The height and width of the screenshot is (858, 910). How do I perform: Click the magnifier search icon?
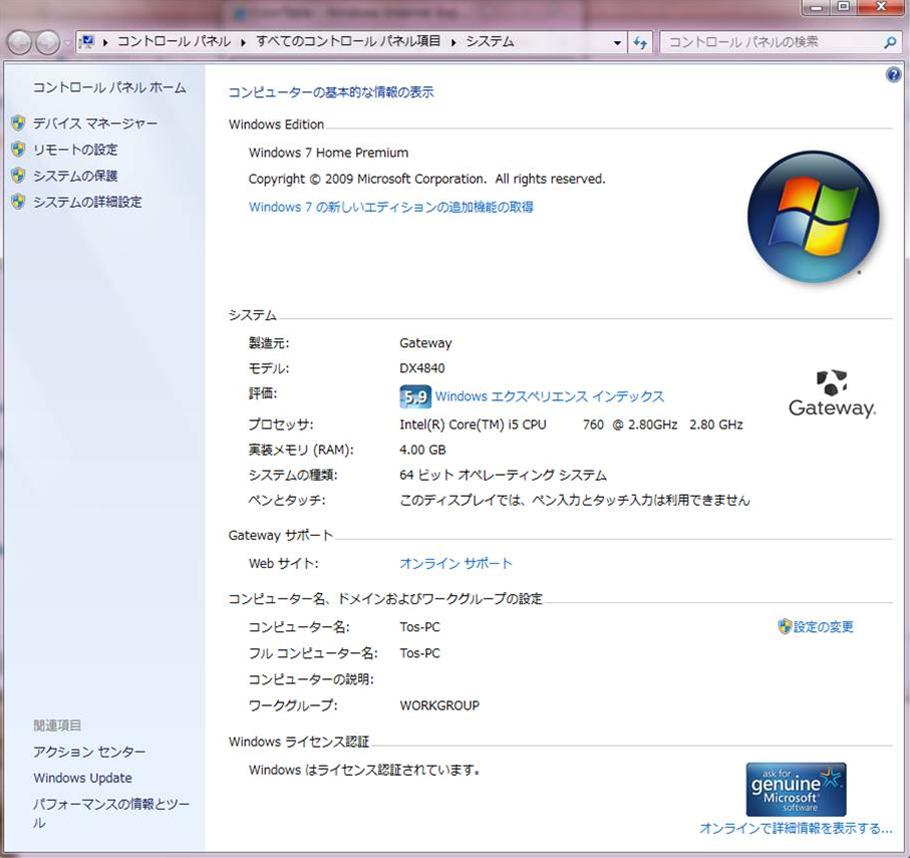(x=890, y=42)
